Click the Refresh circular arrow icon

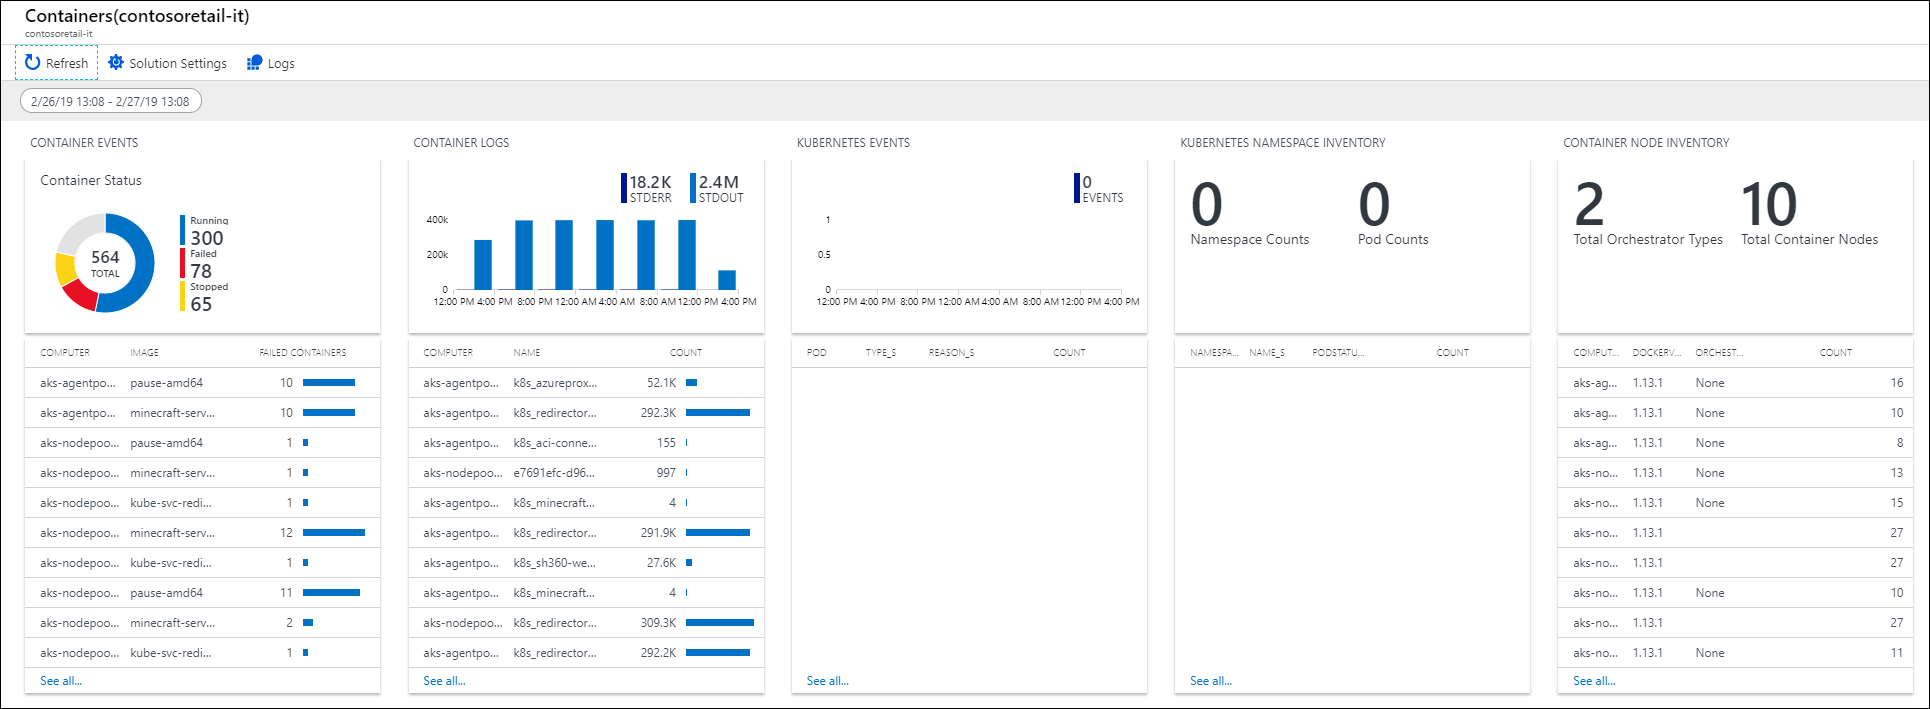[33, 62]
